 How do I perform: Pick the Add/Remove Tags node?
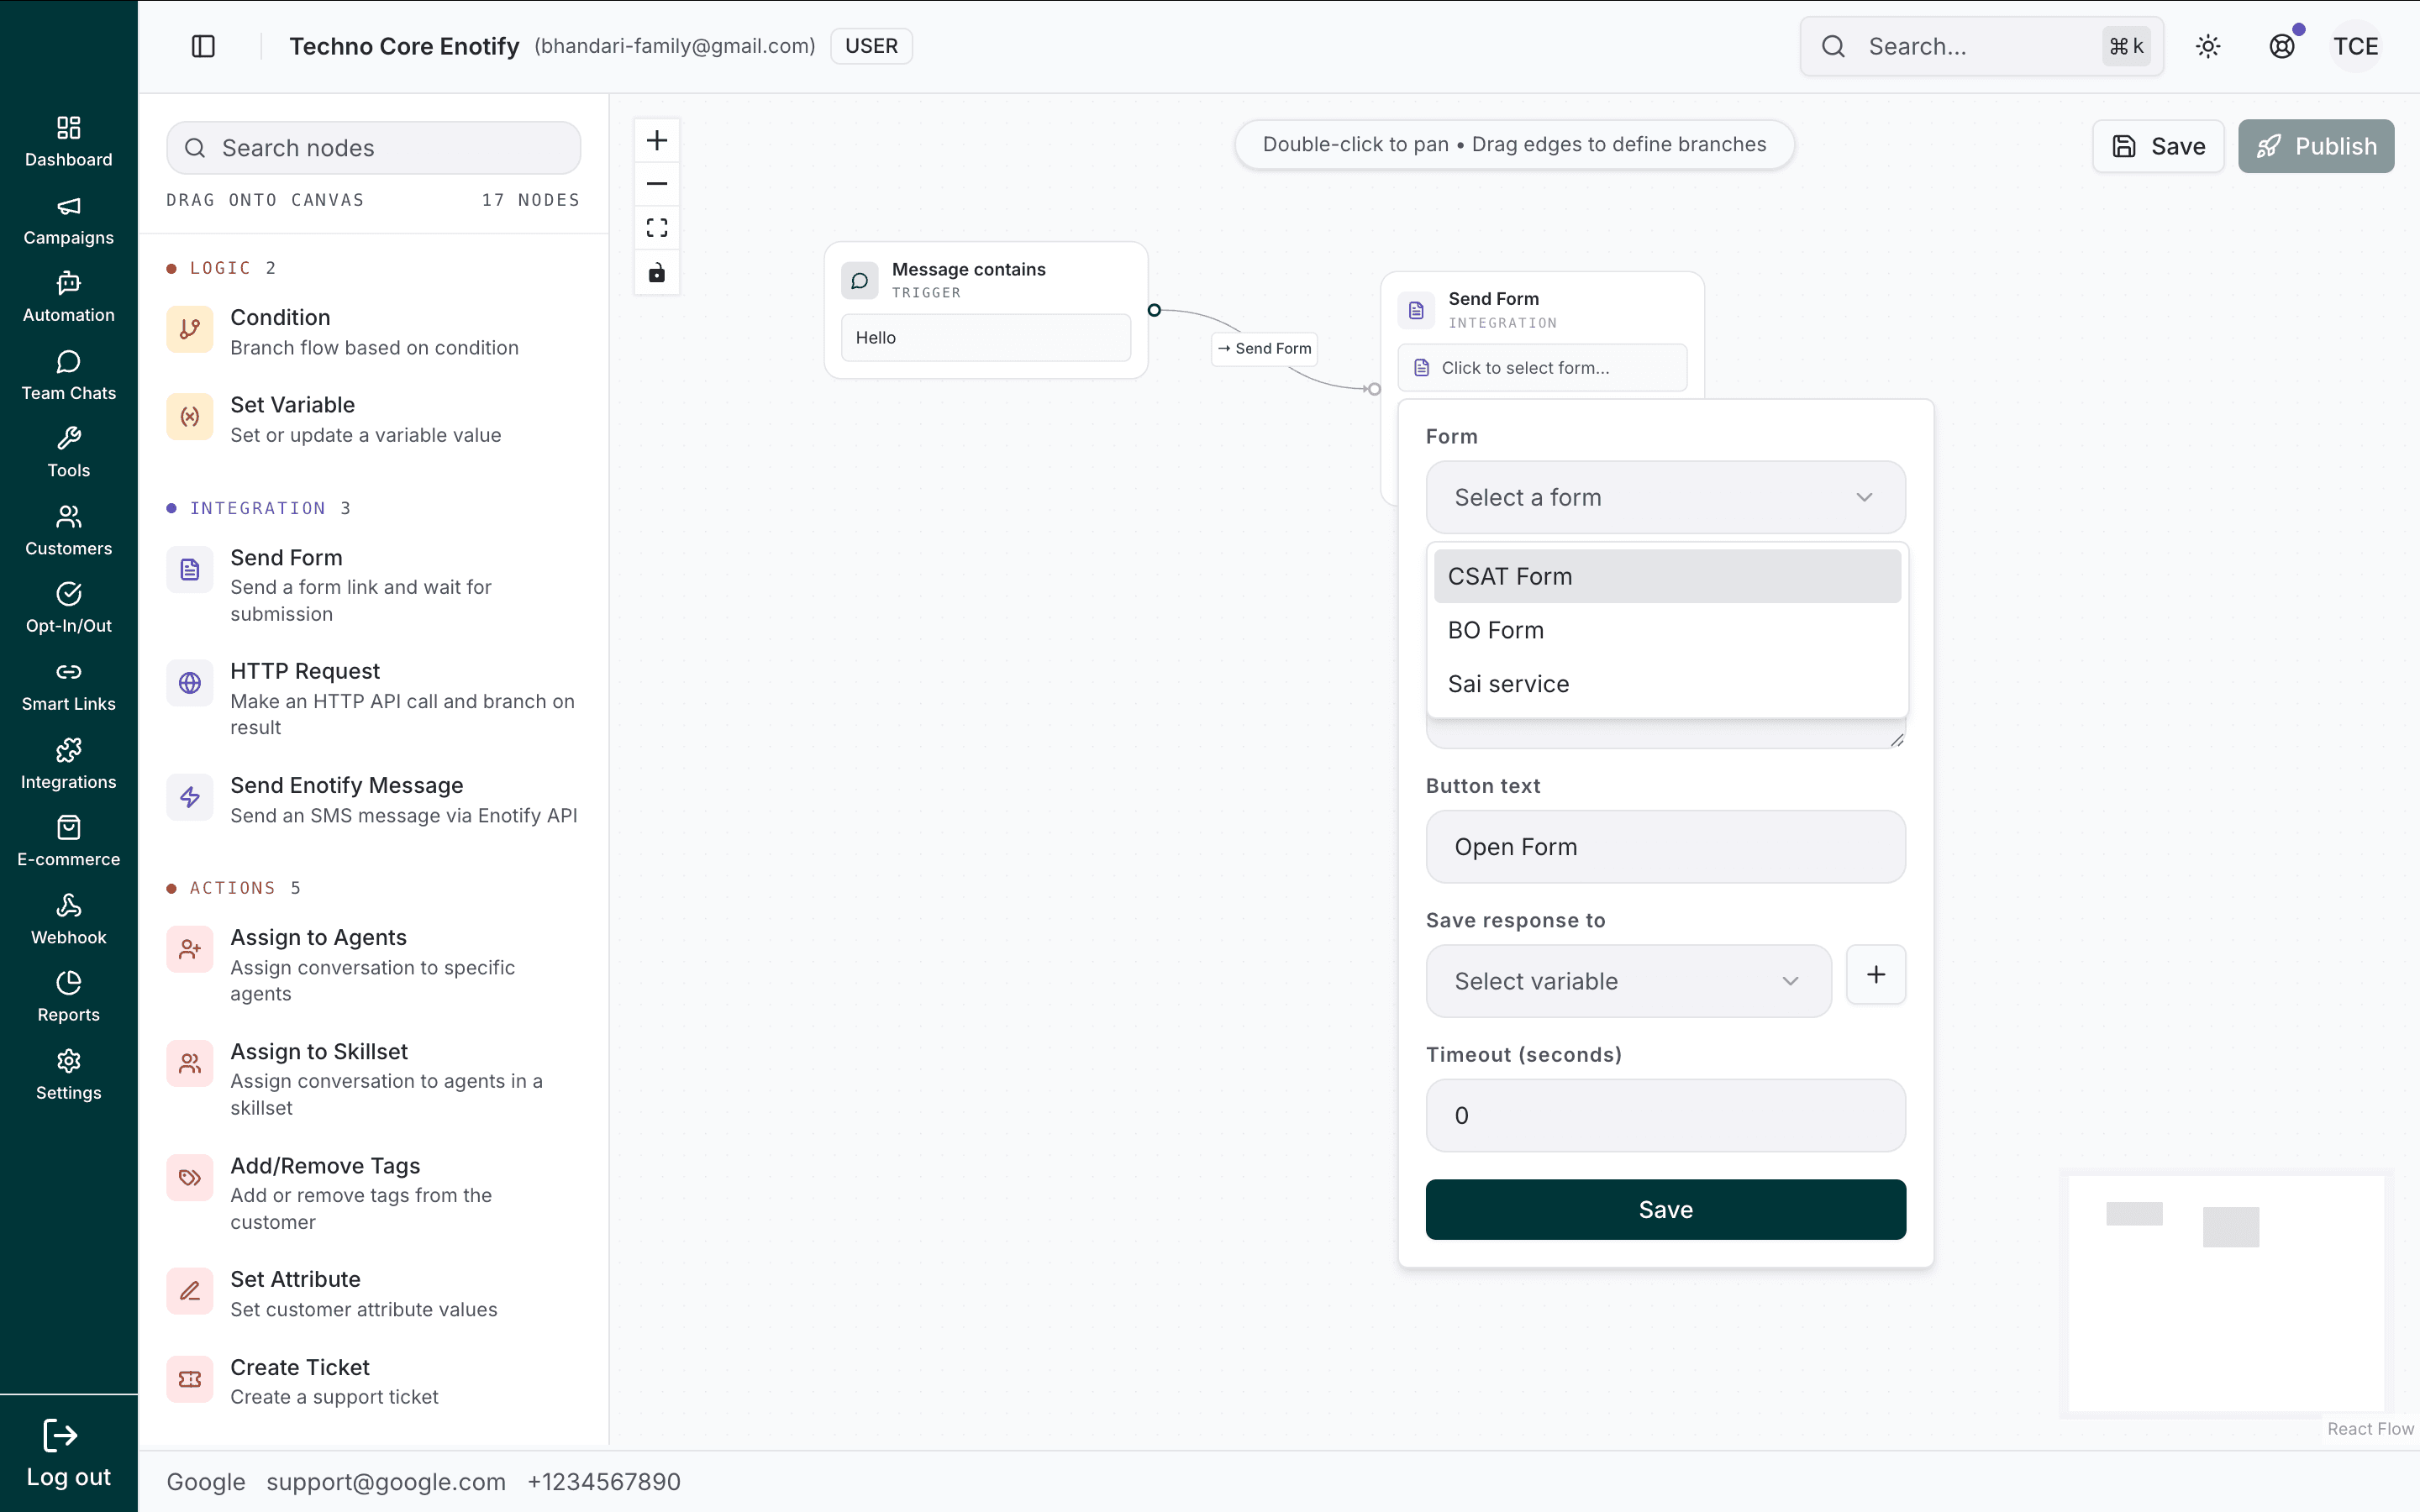[x=373, y=1193]
